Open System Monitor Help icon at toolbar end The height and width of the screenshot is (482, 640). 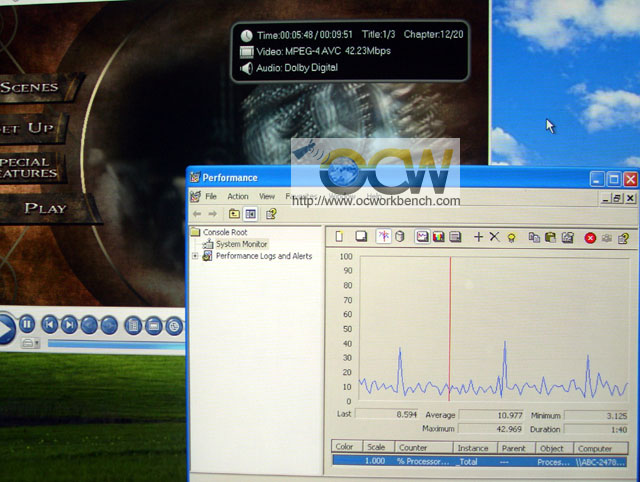point(623,238)
